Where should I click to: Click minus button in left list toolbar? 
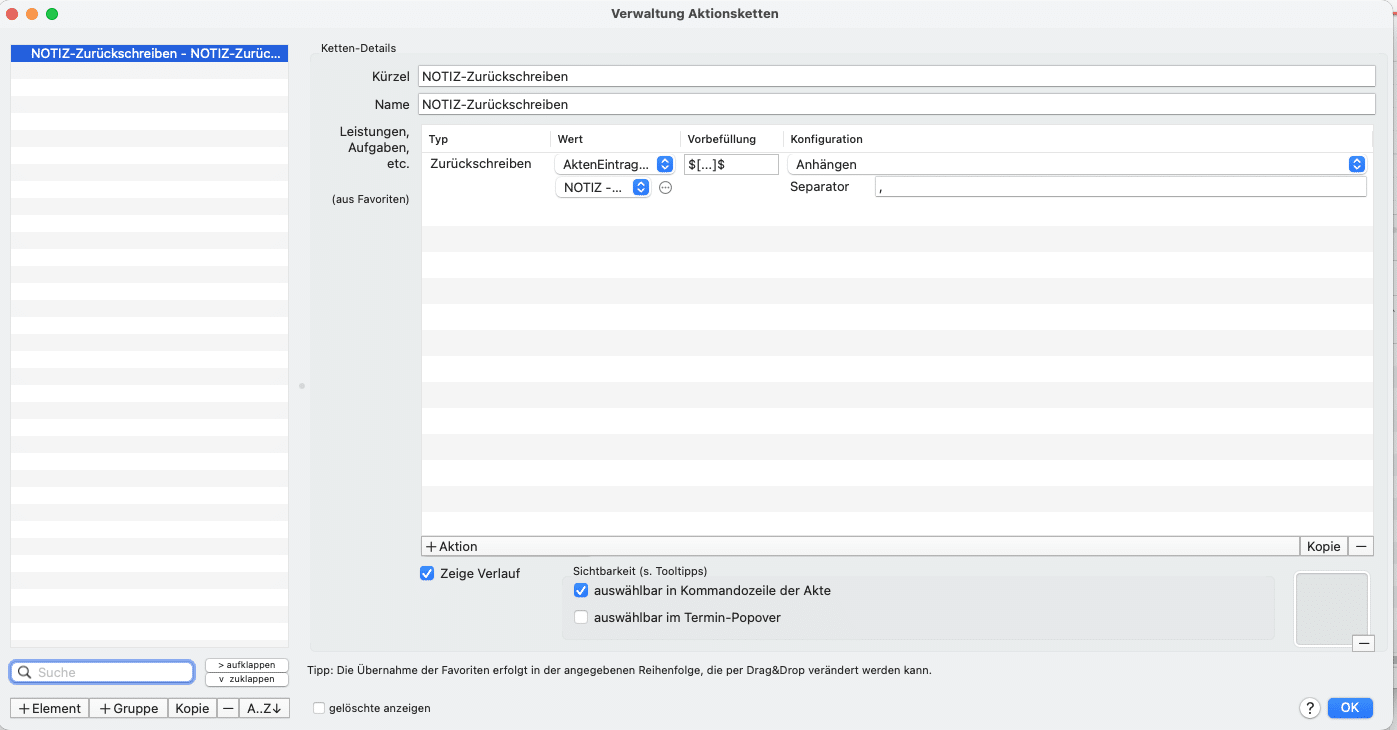(x=228, y=708)
